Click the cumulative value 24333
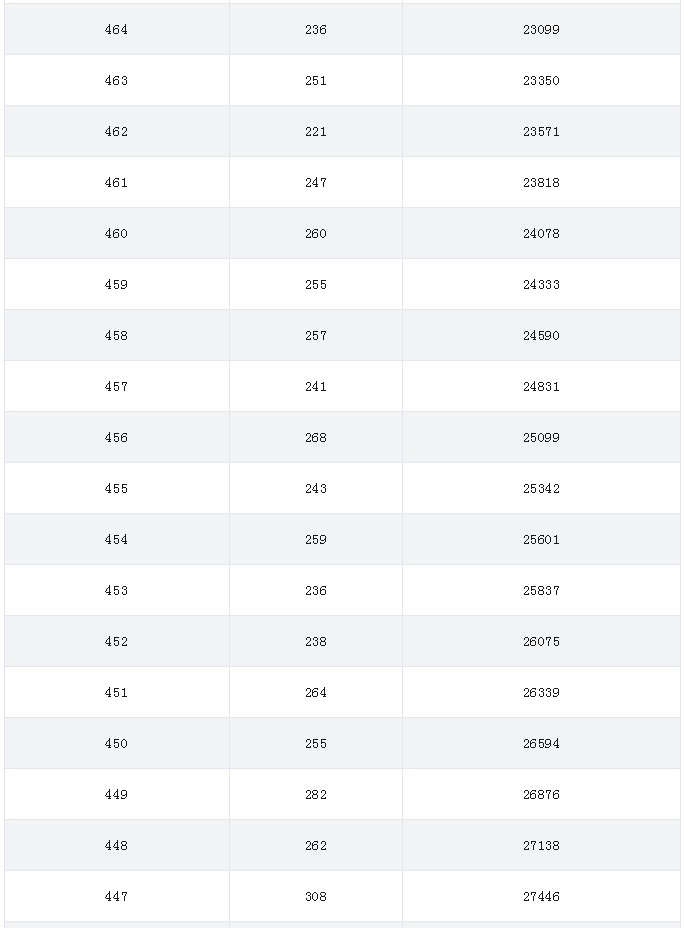Viewport: 686px width, 928px height. (541, 284)
